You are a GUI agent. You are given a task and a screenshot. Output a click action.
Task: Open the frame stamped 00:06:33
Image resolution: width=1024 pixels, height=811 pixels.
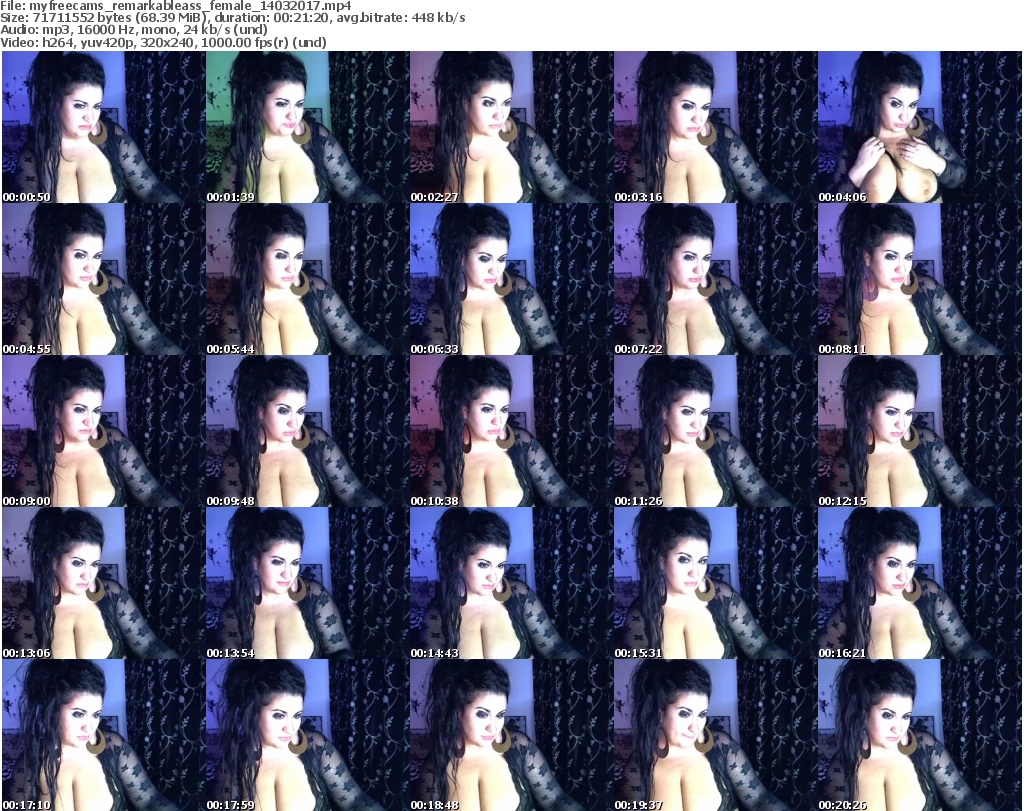pyautogui.click(x=511, y=279)
